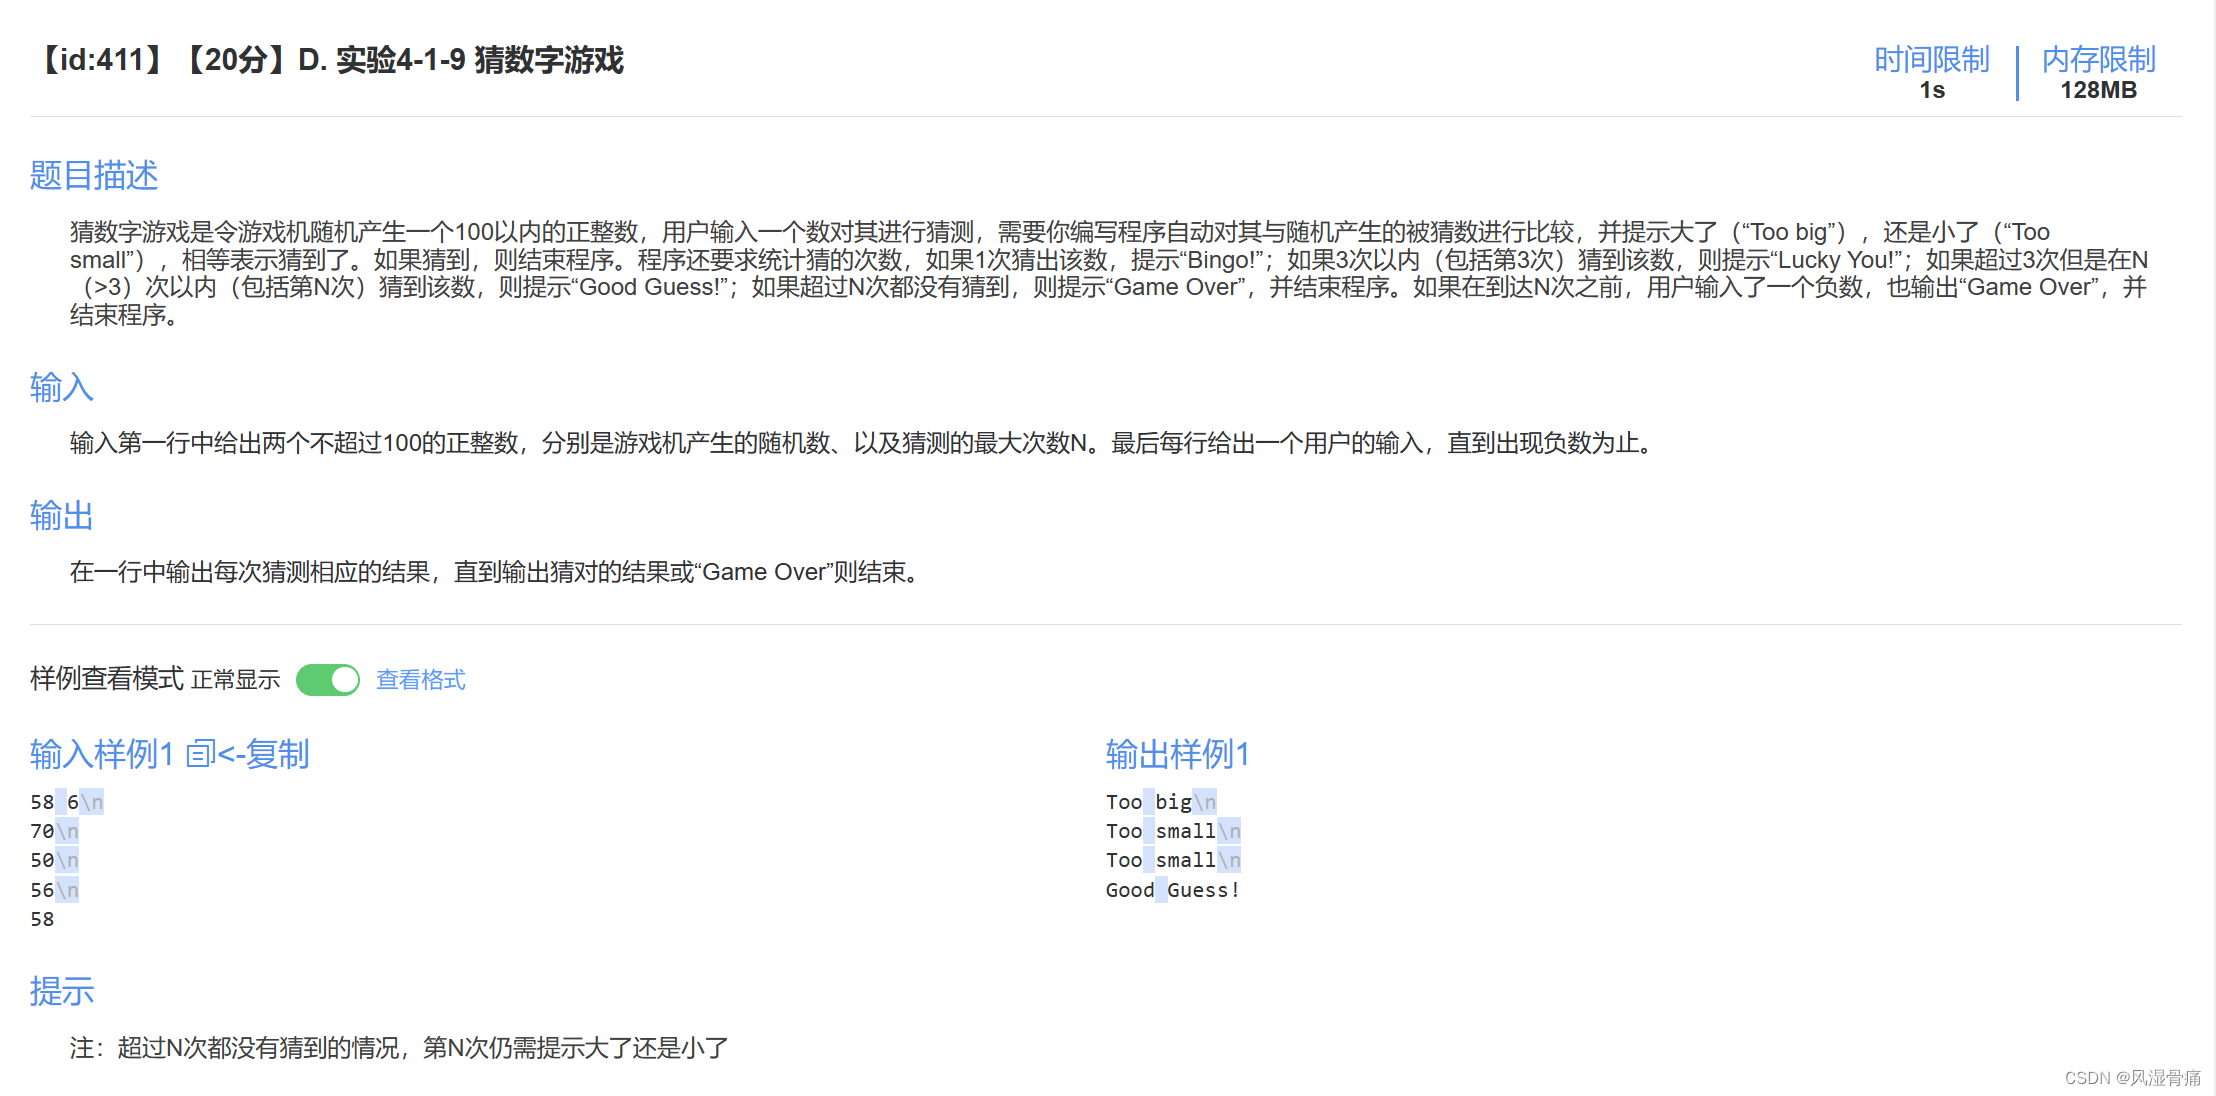This screenshot has width=2216, height=1096.
Task: Click the 输入 section header
Action: (60, 388)
